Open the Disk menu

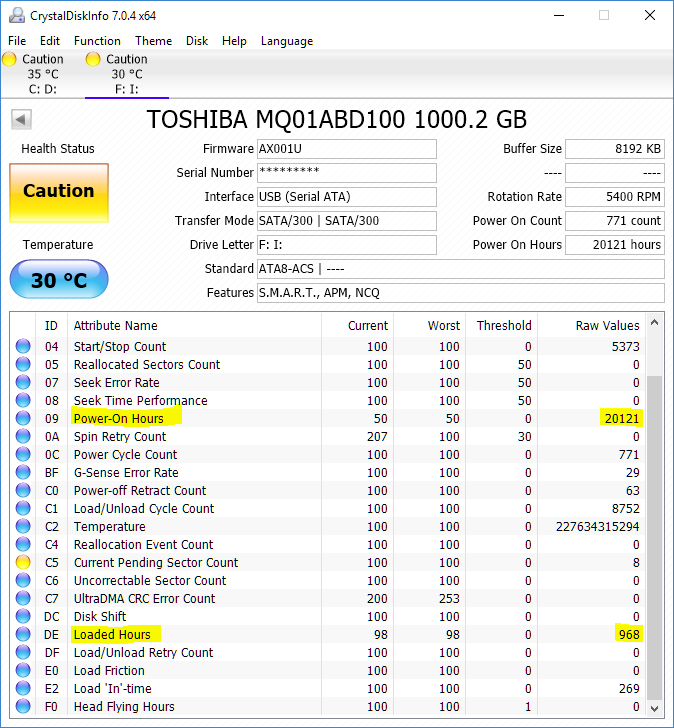click(x=197, y=41)
